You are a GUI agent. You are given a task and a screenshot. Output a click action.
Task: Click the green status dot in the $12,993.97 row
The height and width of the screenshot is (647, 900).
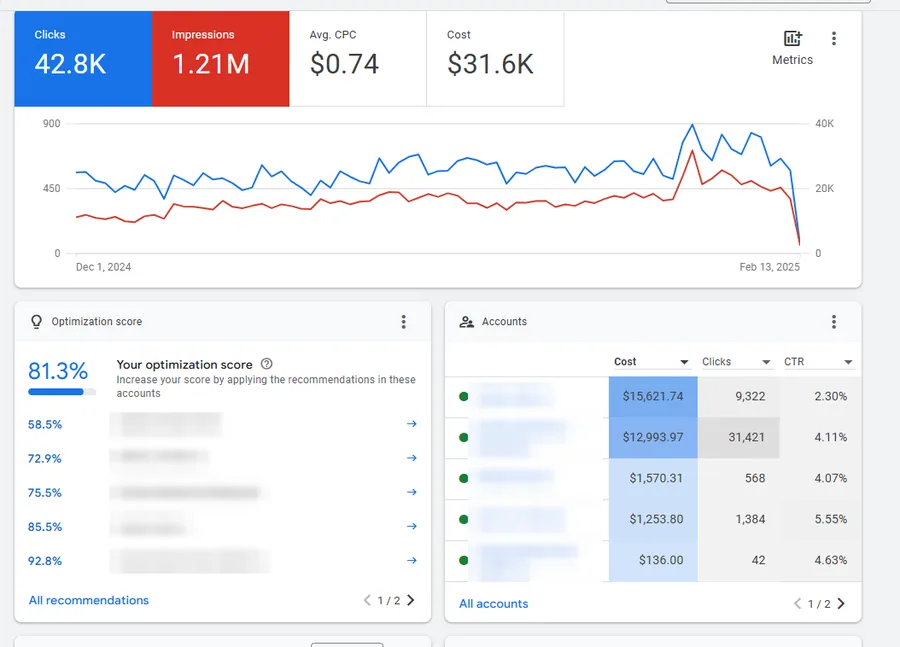464,437
